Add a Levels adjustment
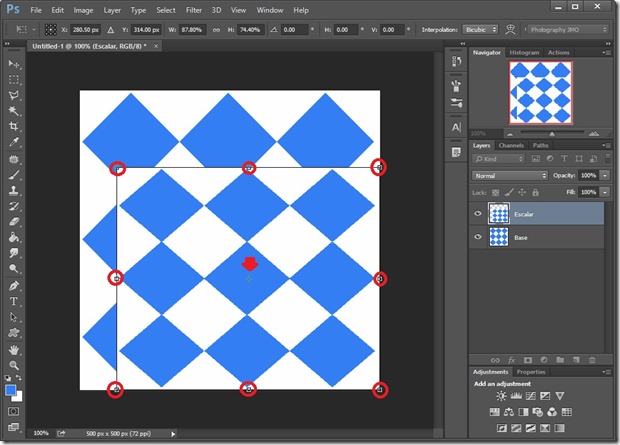This screenshot has width=620, height=445. coord(516,396)
